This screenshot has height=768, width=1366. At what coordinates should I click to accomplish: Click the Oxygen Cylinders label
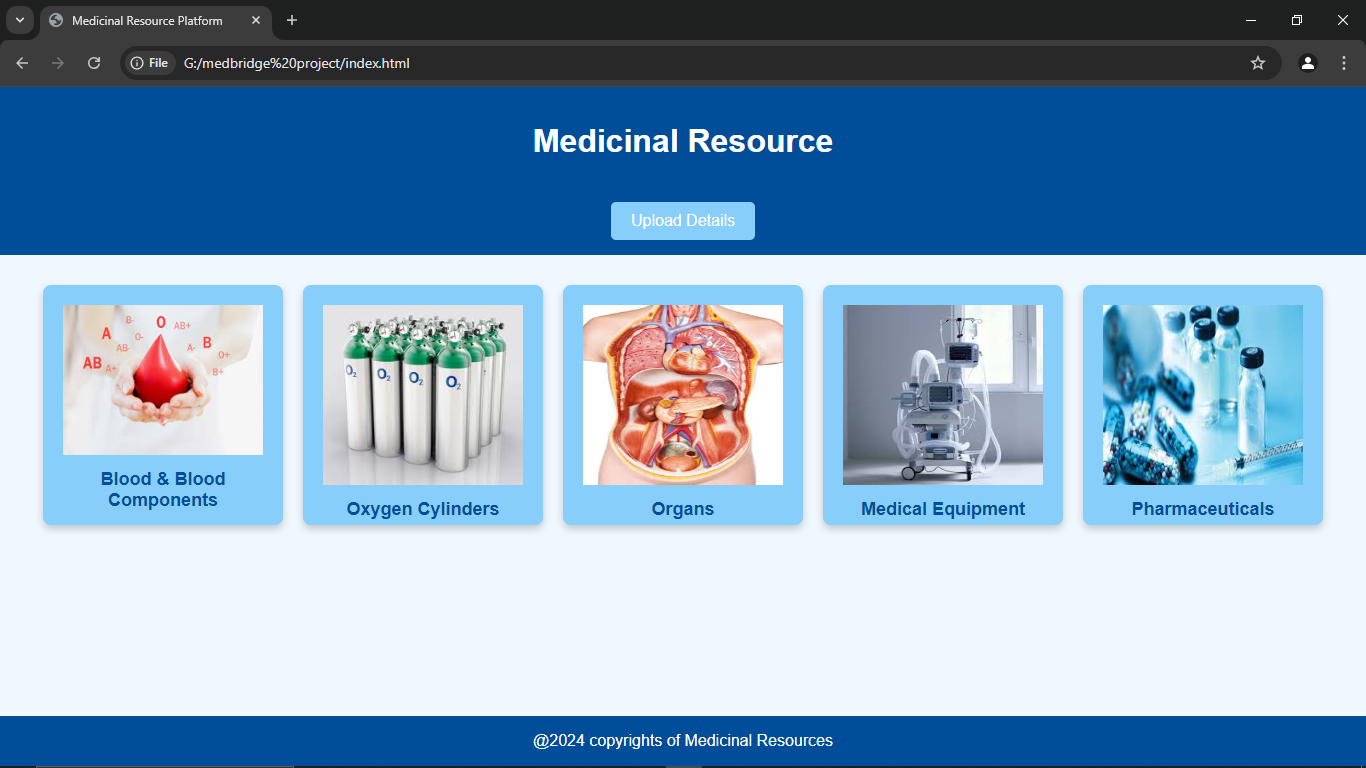(x=423, y=509)
